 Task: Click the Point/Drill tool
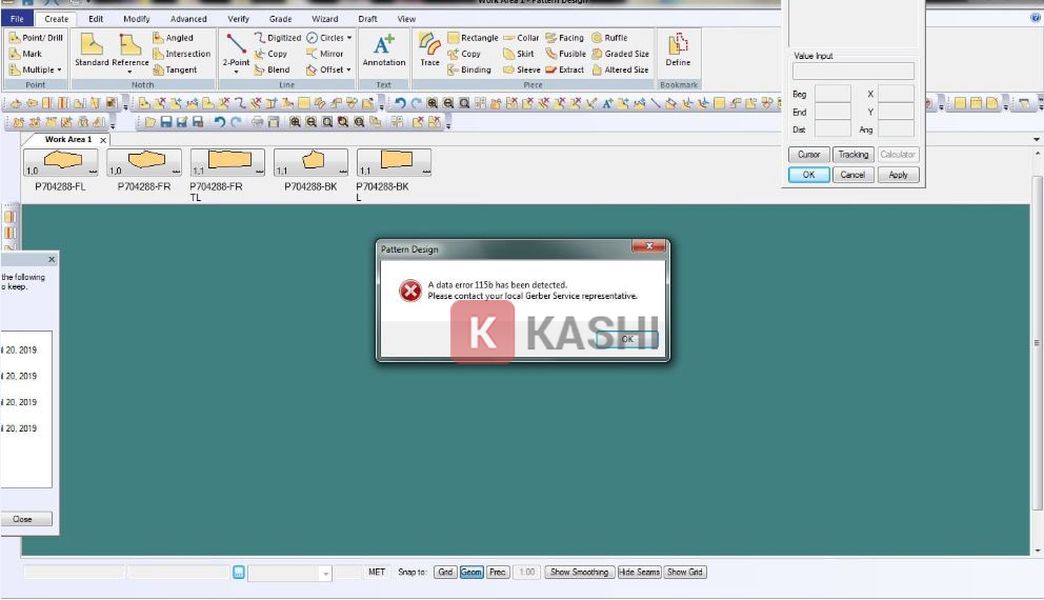pos(36,38)
